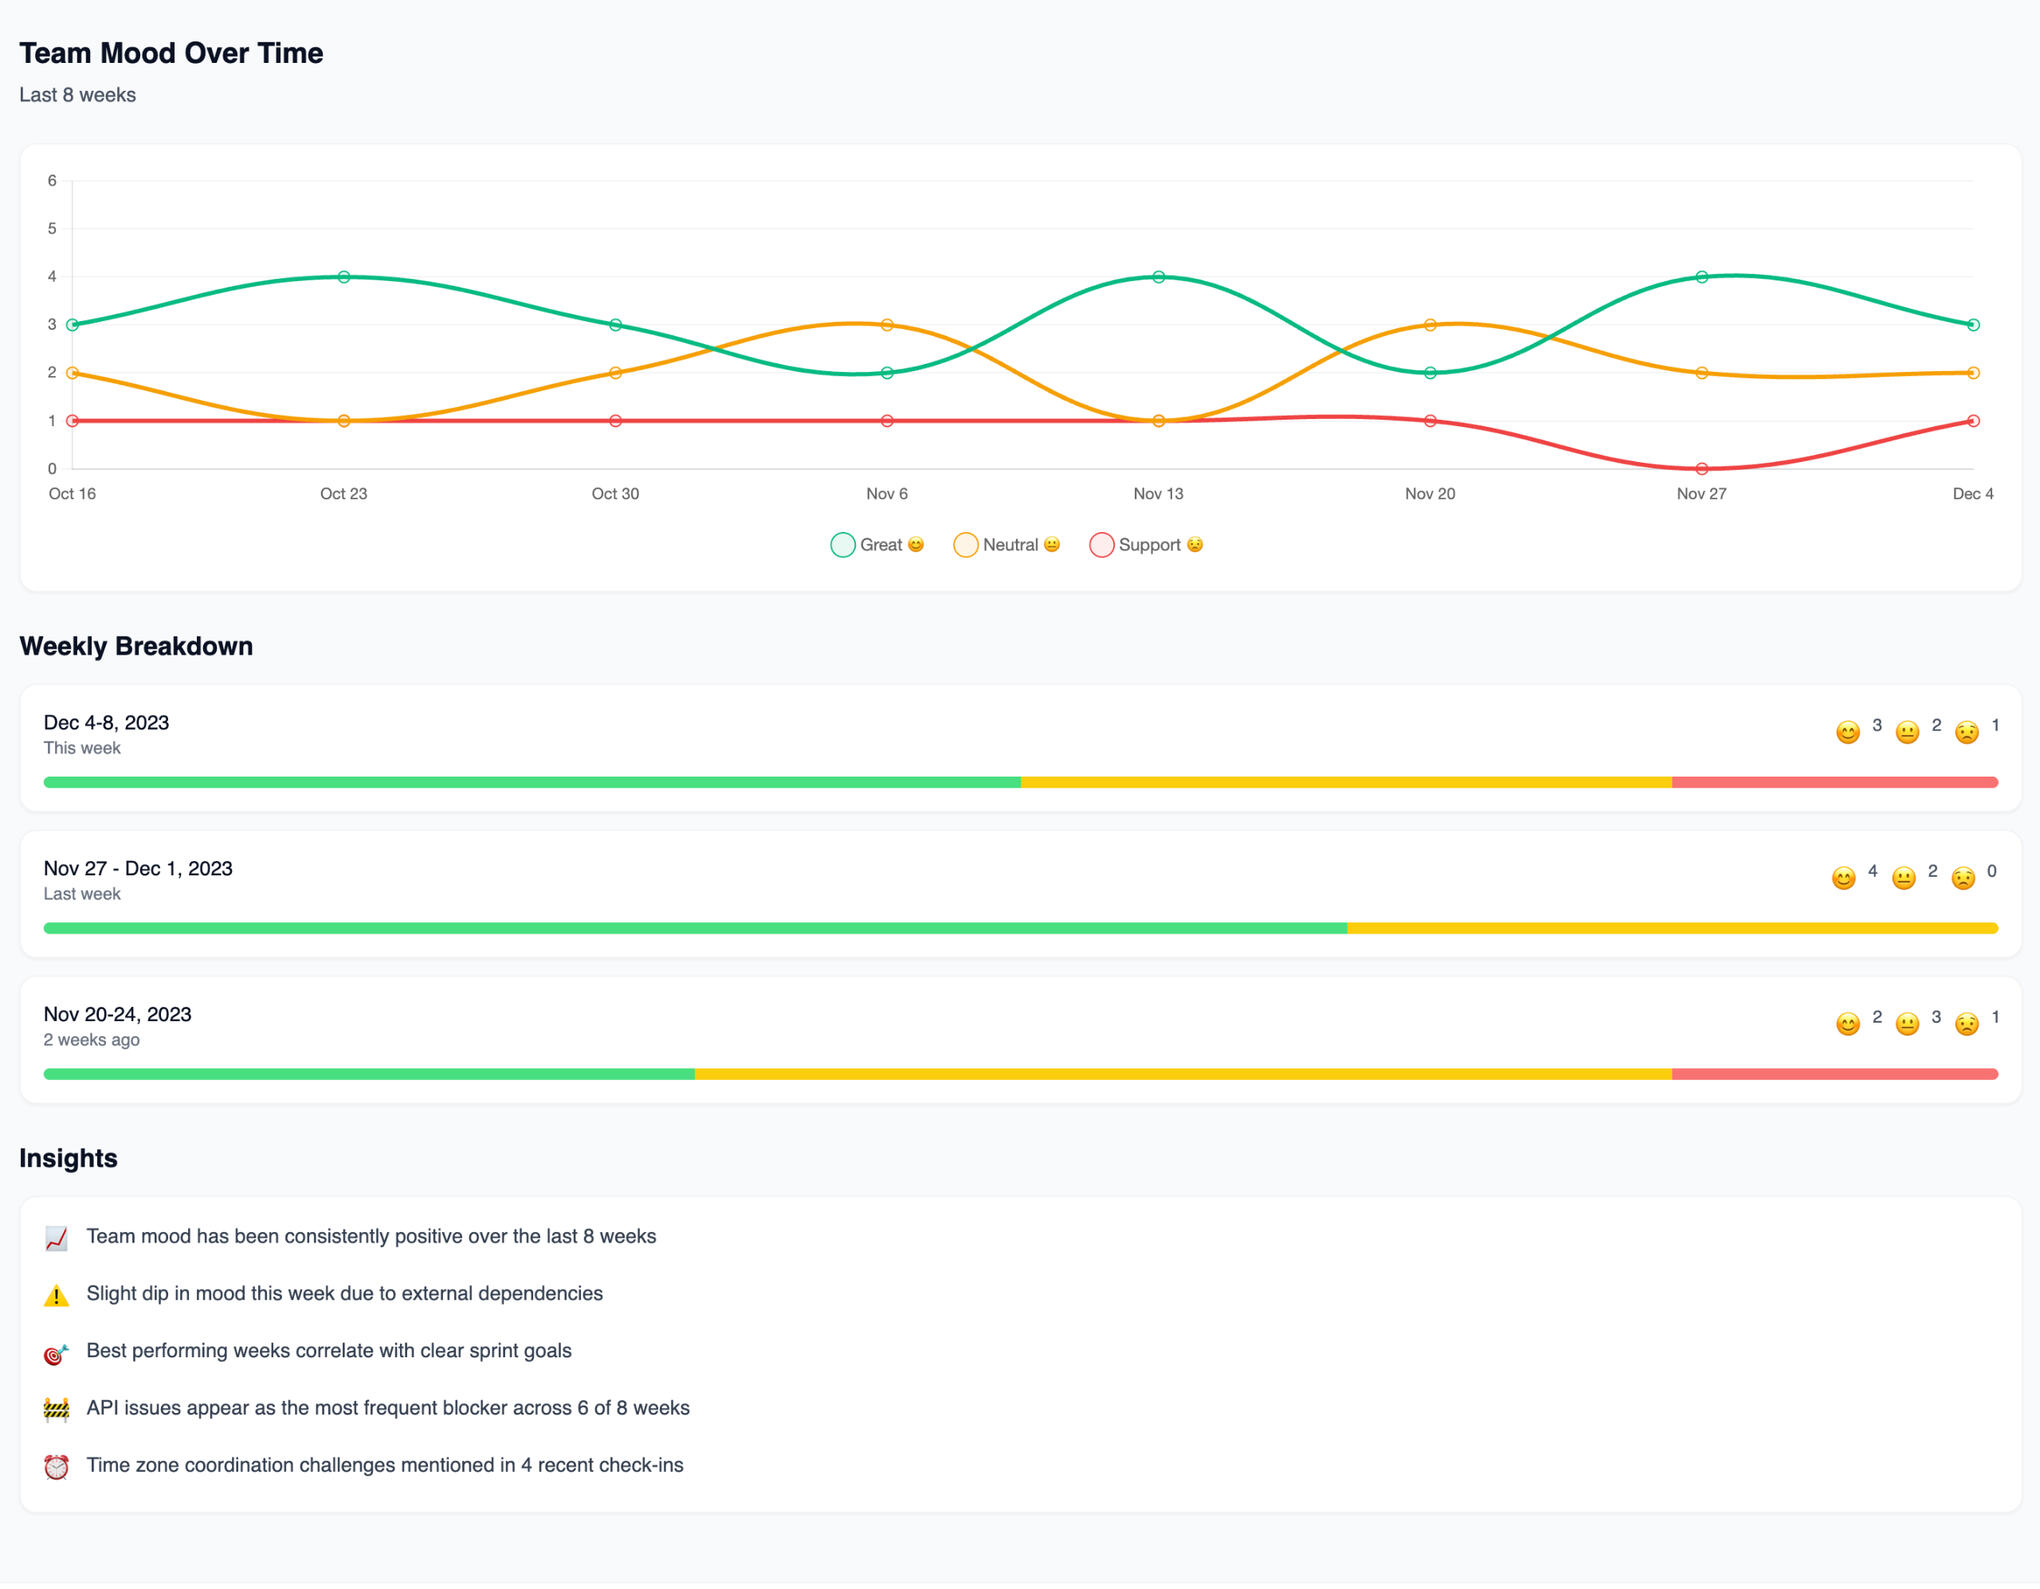The height and width of the screenshot is (1589, 2040).
Task: Click the dart target insight icon
Action: 56,1353
